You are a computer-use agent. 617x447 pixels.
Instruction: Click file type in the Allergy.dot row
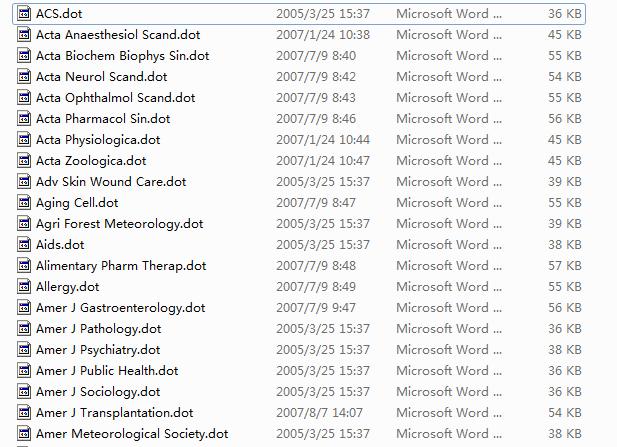[x=449, y=287]
